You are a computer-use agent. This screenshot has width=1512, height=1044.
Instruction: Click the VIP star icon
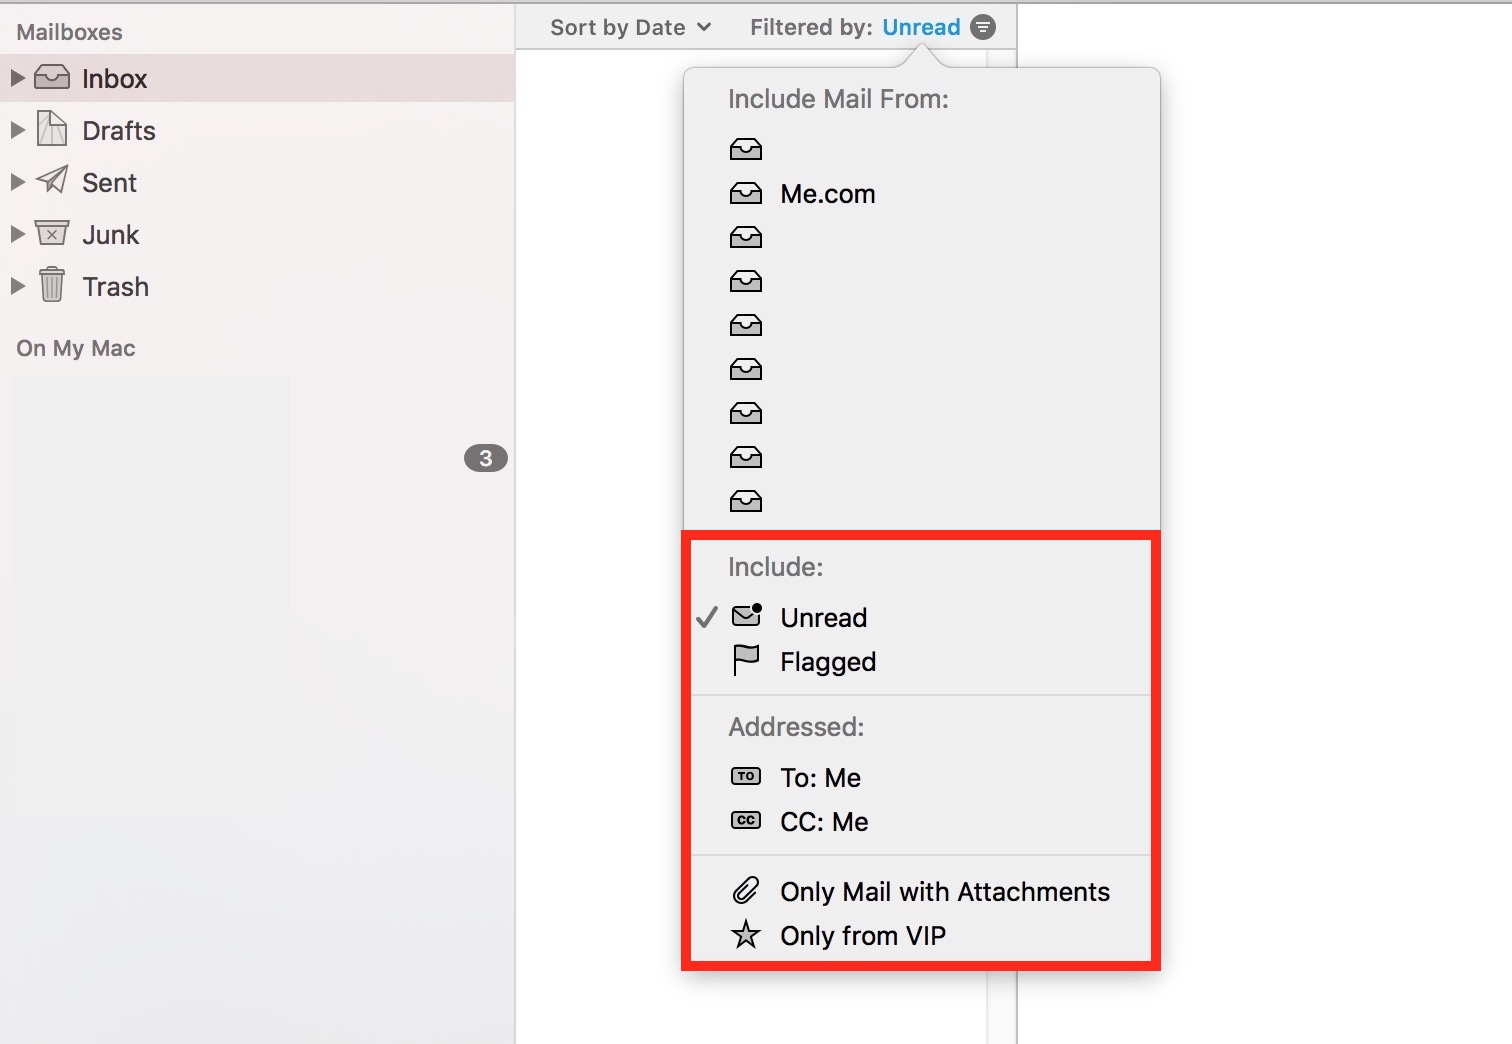[746, 935]
